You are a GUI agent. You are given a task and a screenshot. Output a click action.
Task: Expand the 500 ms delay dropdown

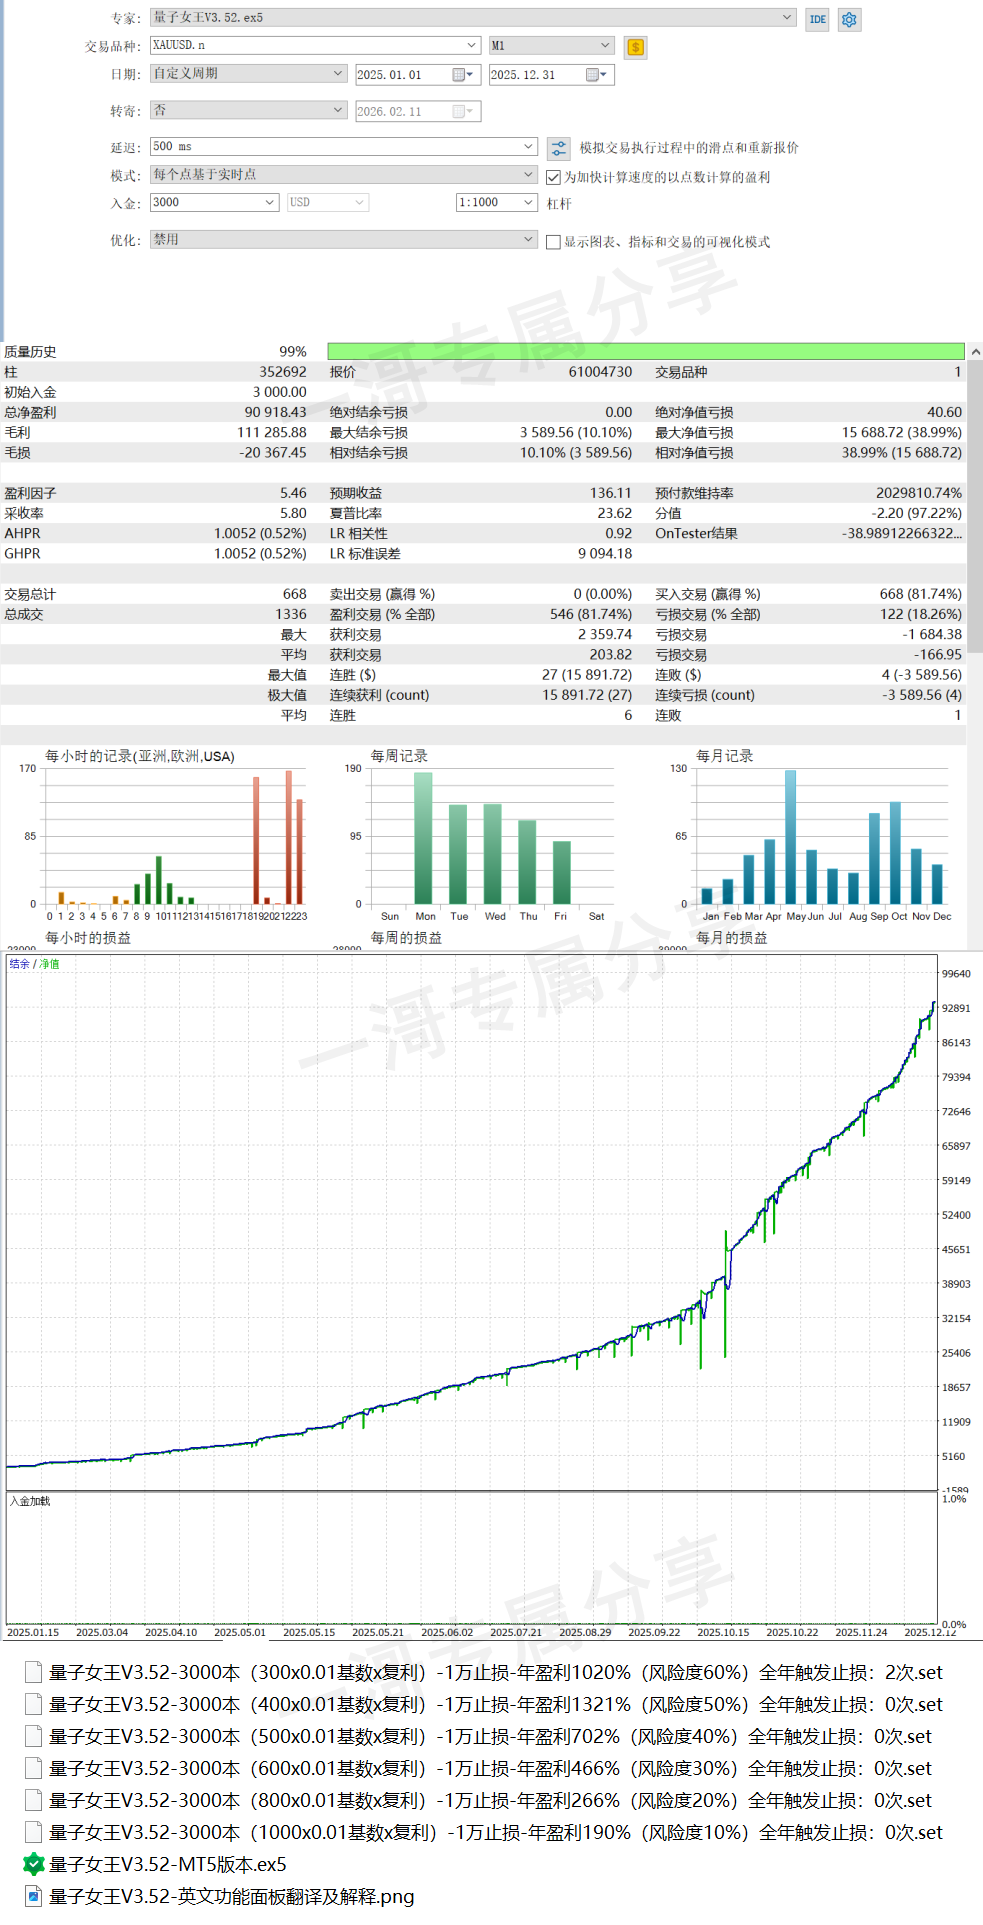[528, 146]
